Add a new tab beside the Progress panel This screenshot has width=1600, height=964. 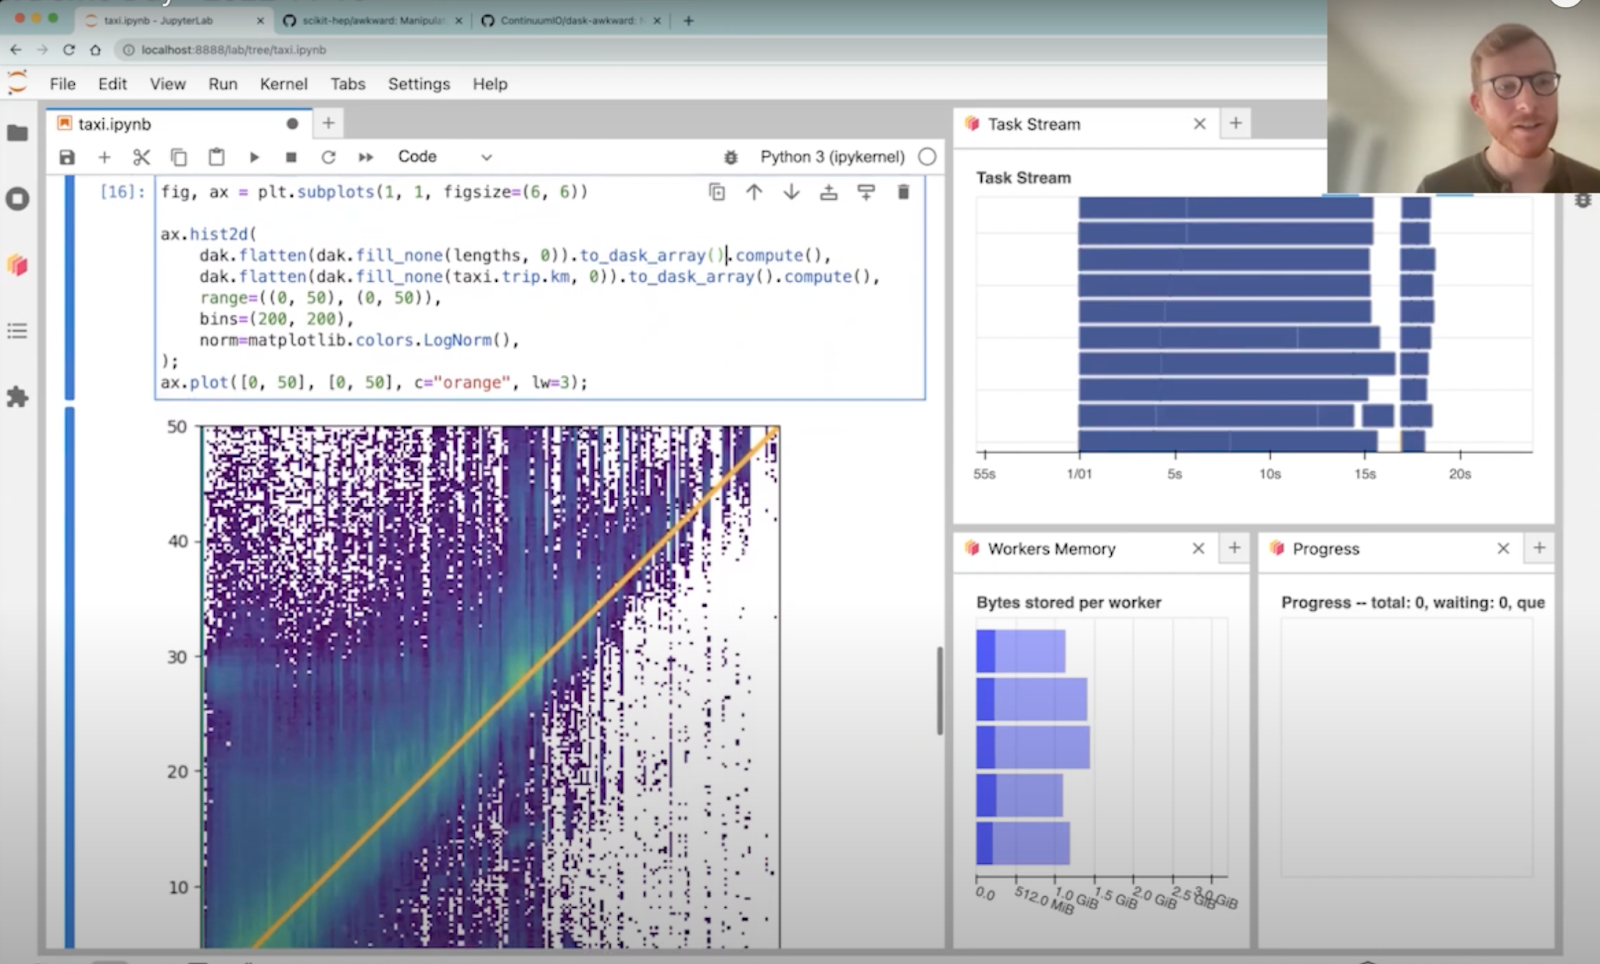[x=1539, y=548]
